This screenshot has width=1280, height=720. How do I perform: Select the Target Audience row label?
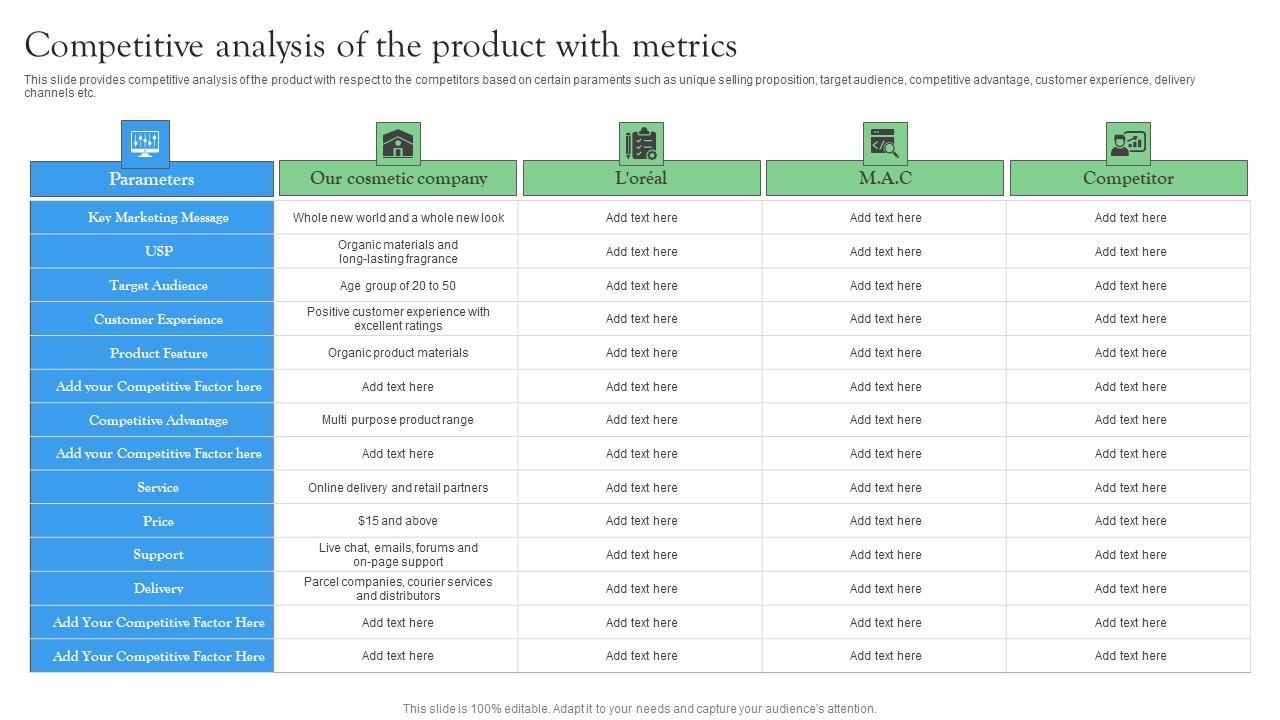158,285
